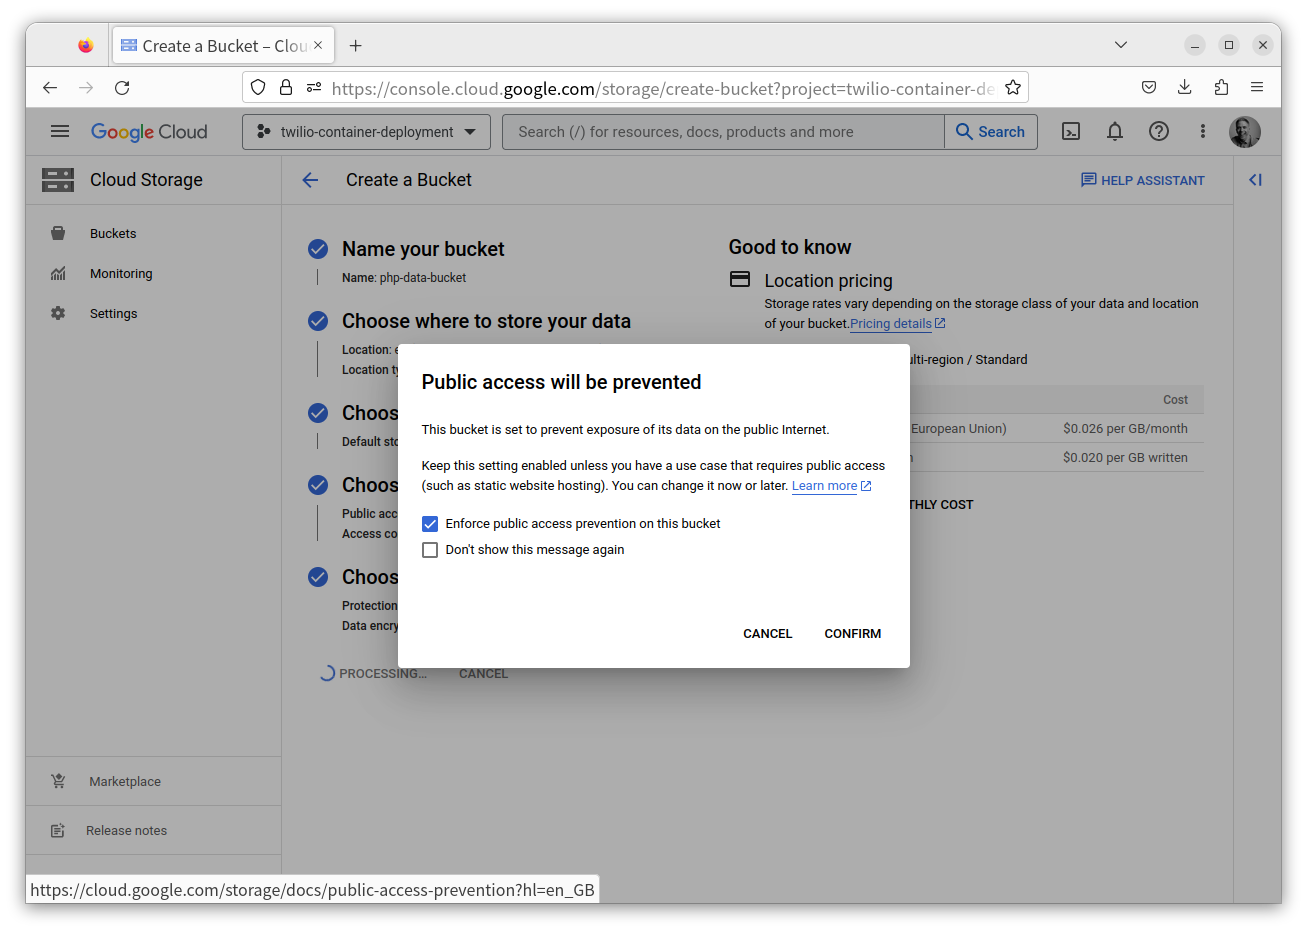Open the Help Assistant
The width and height of the screenshot is (1307, 932).
(x=1142, y=180)
